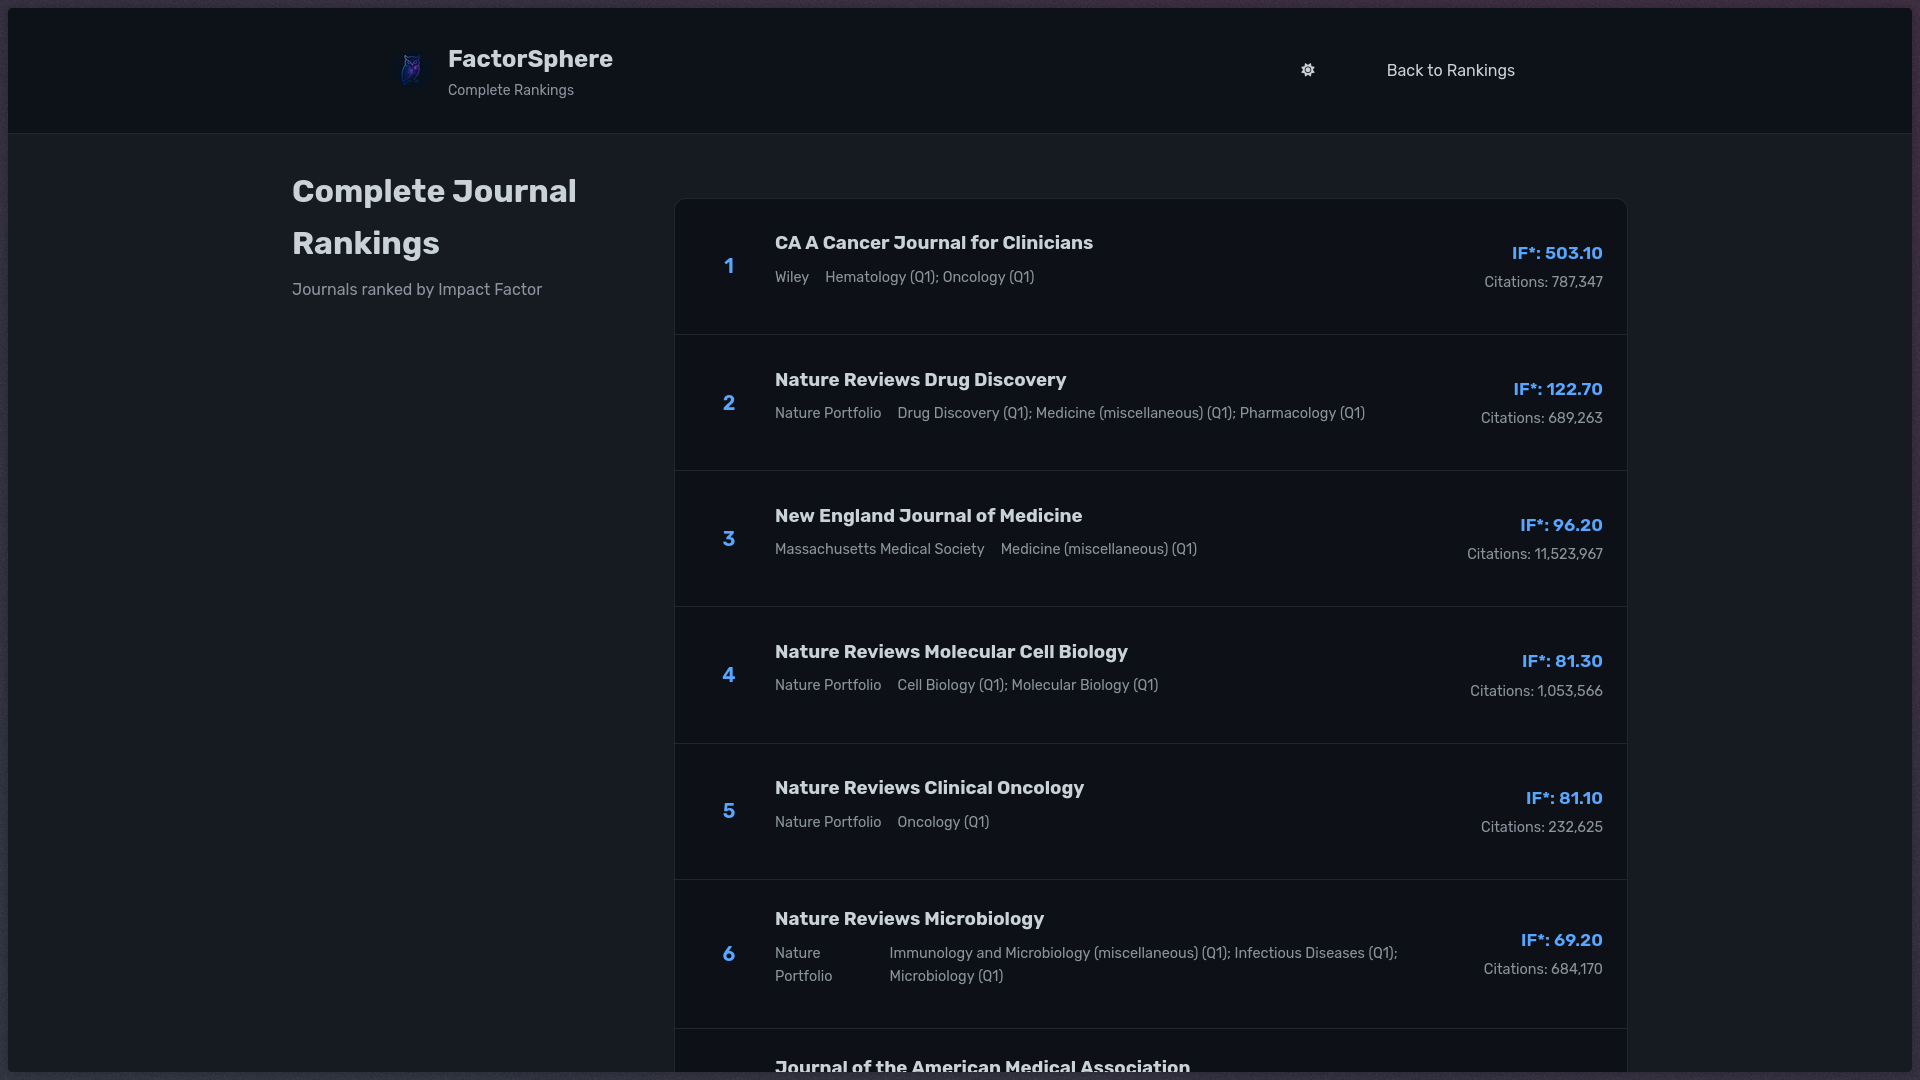
Task: Click the IF* 69.20 impact factor value
Action: click(x=1560, y=940)
